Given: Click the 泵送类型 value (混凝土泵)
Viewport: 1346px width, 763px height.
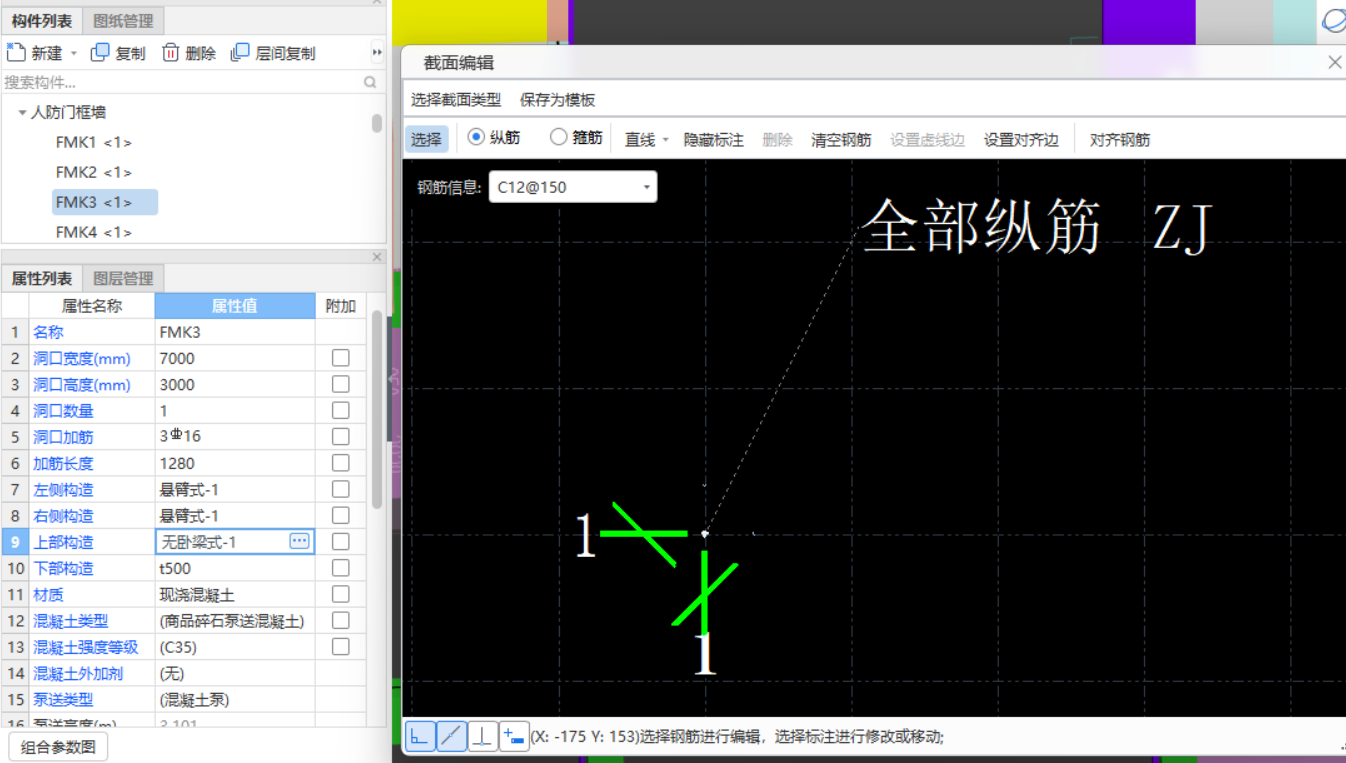Looking at the screenshot, I should tap(235, 699).
